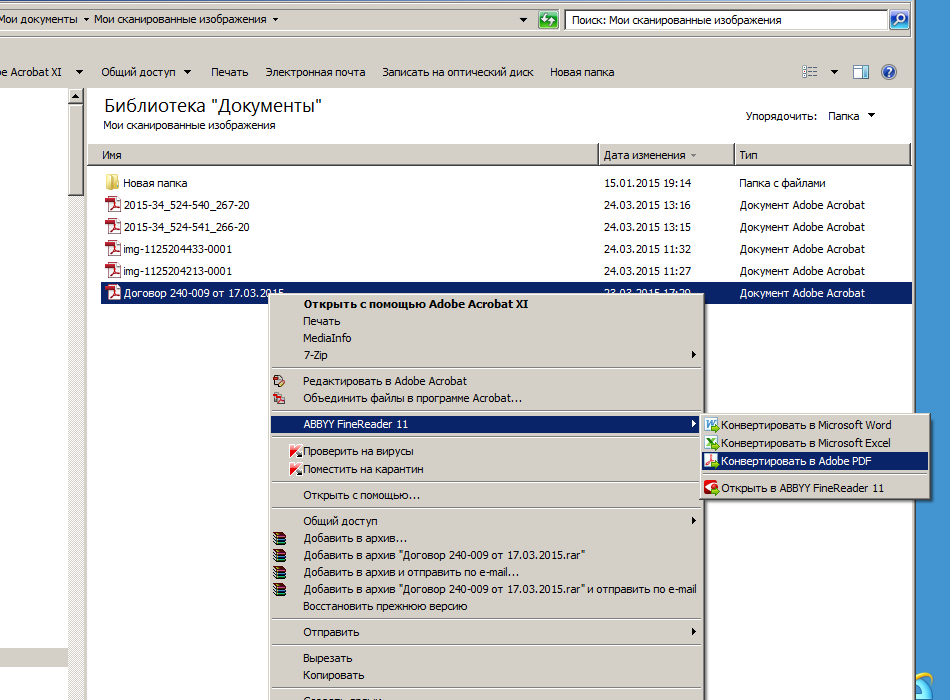Click the Excel icon in ABBYY submenu
This screenshot has width=950, height=700.
coord(711,443)
